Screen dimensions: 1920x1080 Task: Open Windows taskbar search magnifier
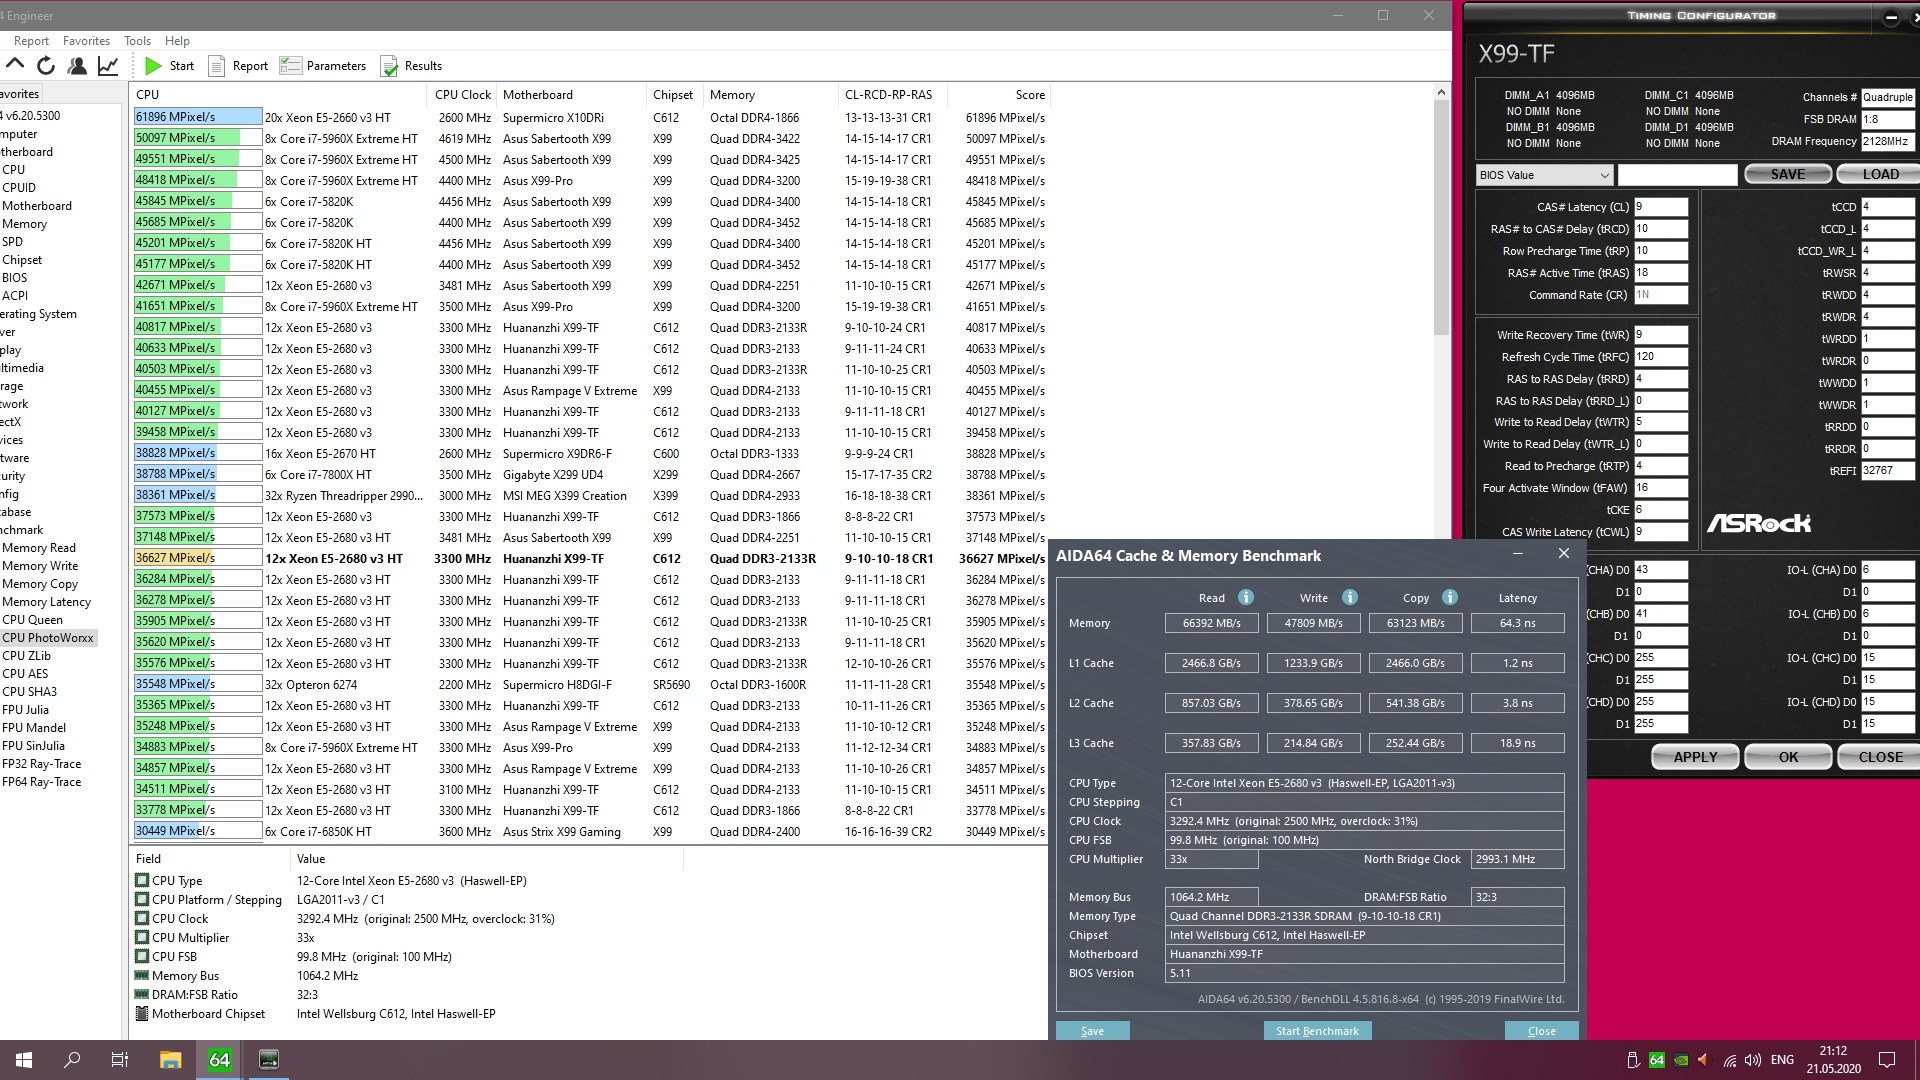coord(72,1060)
